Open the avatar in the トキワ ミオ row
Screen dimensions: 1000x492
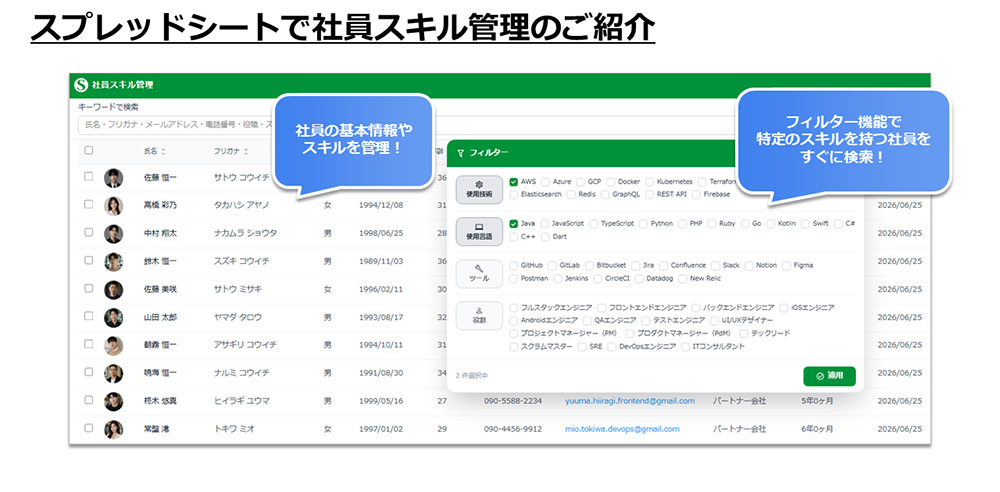tap(114, 429)
